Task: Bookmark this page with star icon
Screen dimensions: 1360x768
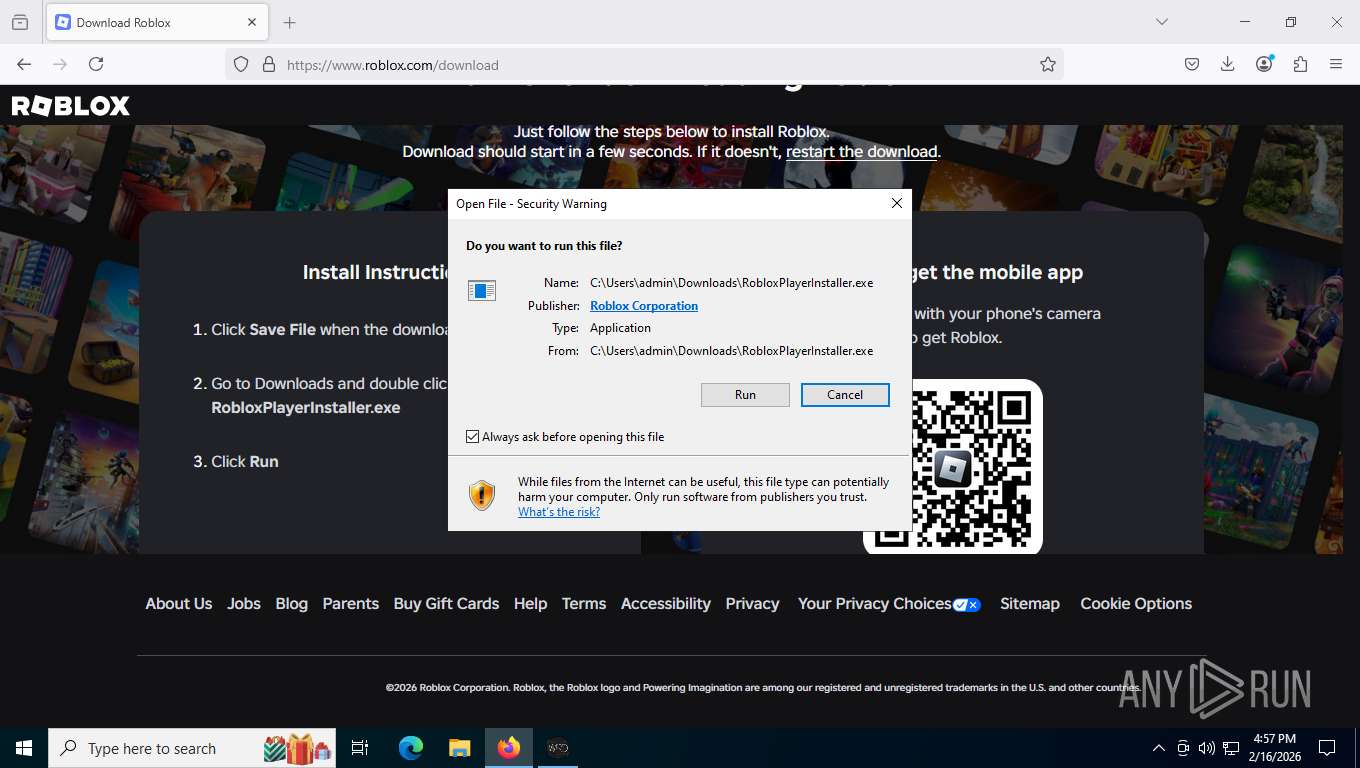Action: pyautogui.click(x=1048, y=64)
